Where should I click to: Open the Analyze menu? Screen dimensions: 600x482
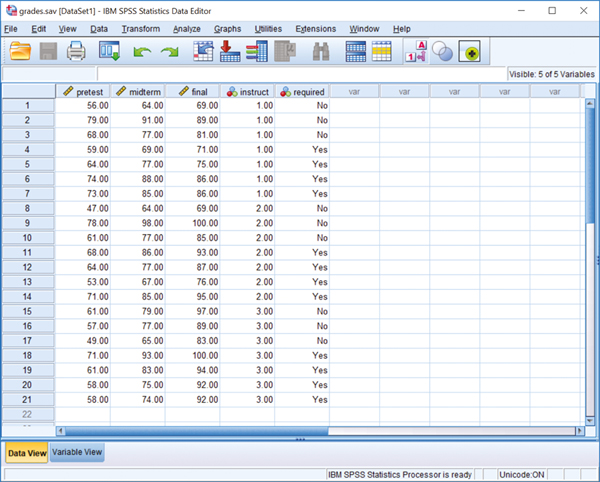[187, 29]
